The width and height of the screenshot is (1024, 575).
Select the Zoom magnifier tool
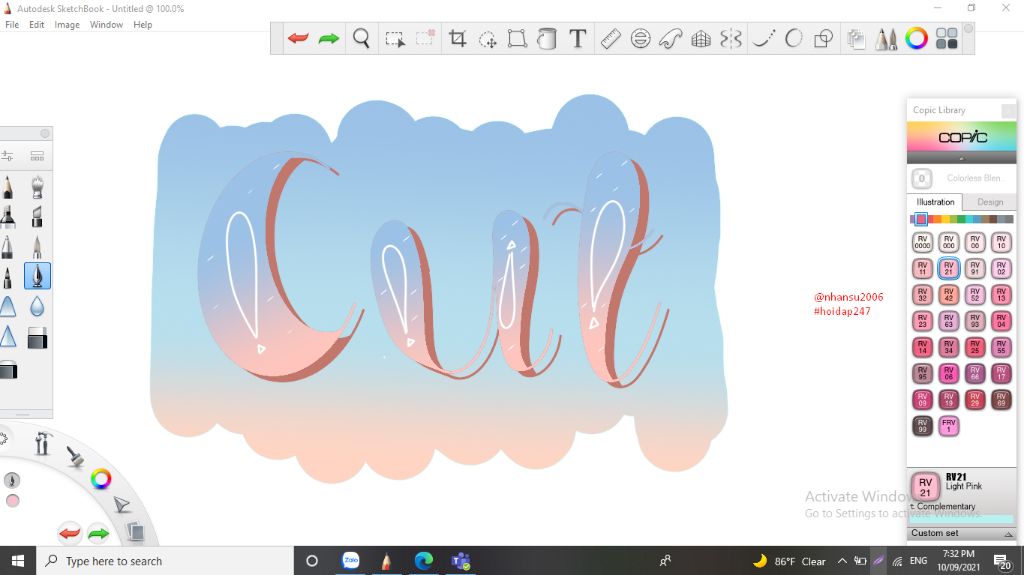(361, 39)
